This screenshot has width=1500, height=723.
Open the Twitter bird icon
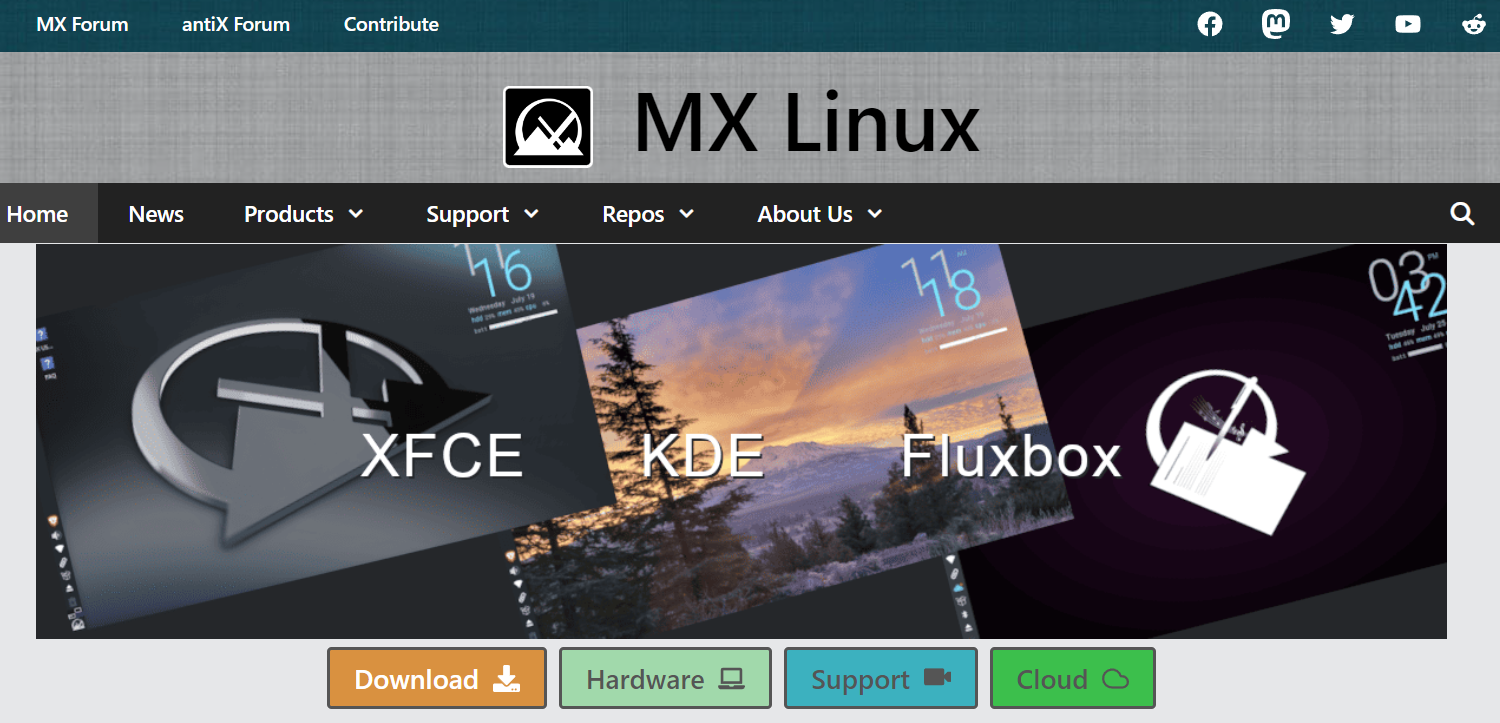click(1342, 25)
